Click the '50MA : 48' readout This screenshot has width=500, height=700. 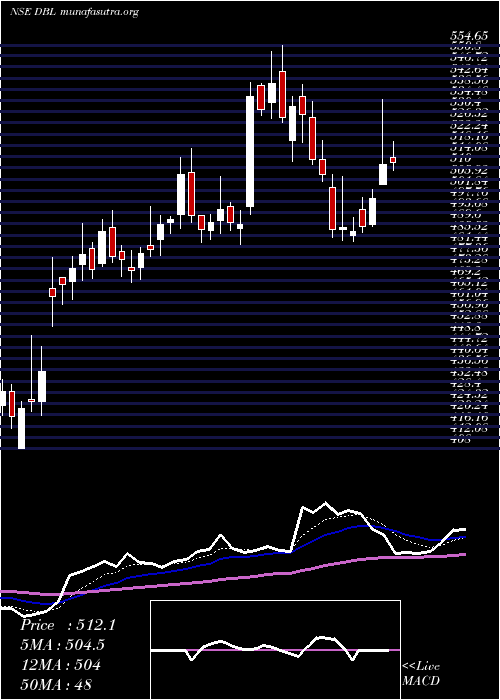56,684
